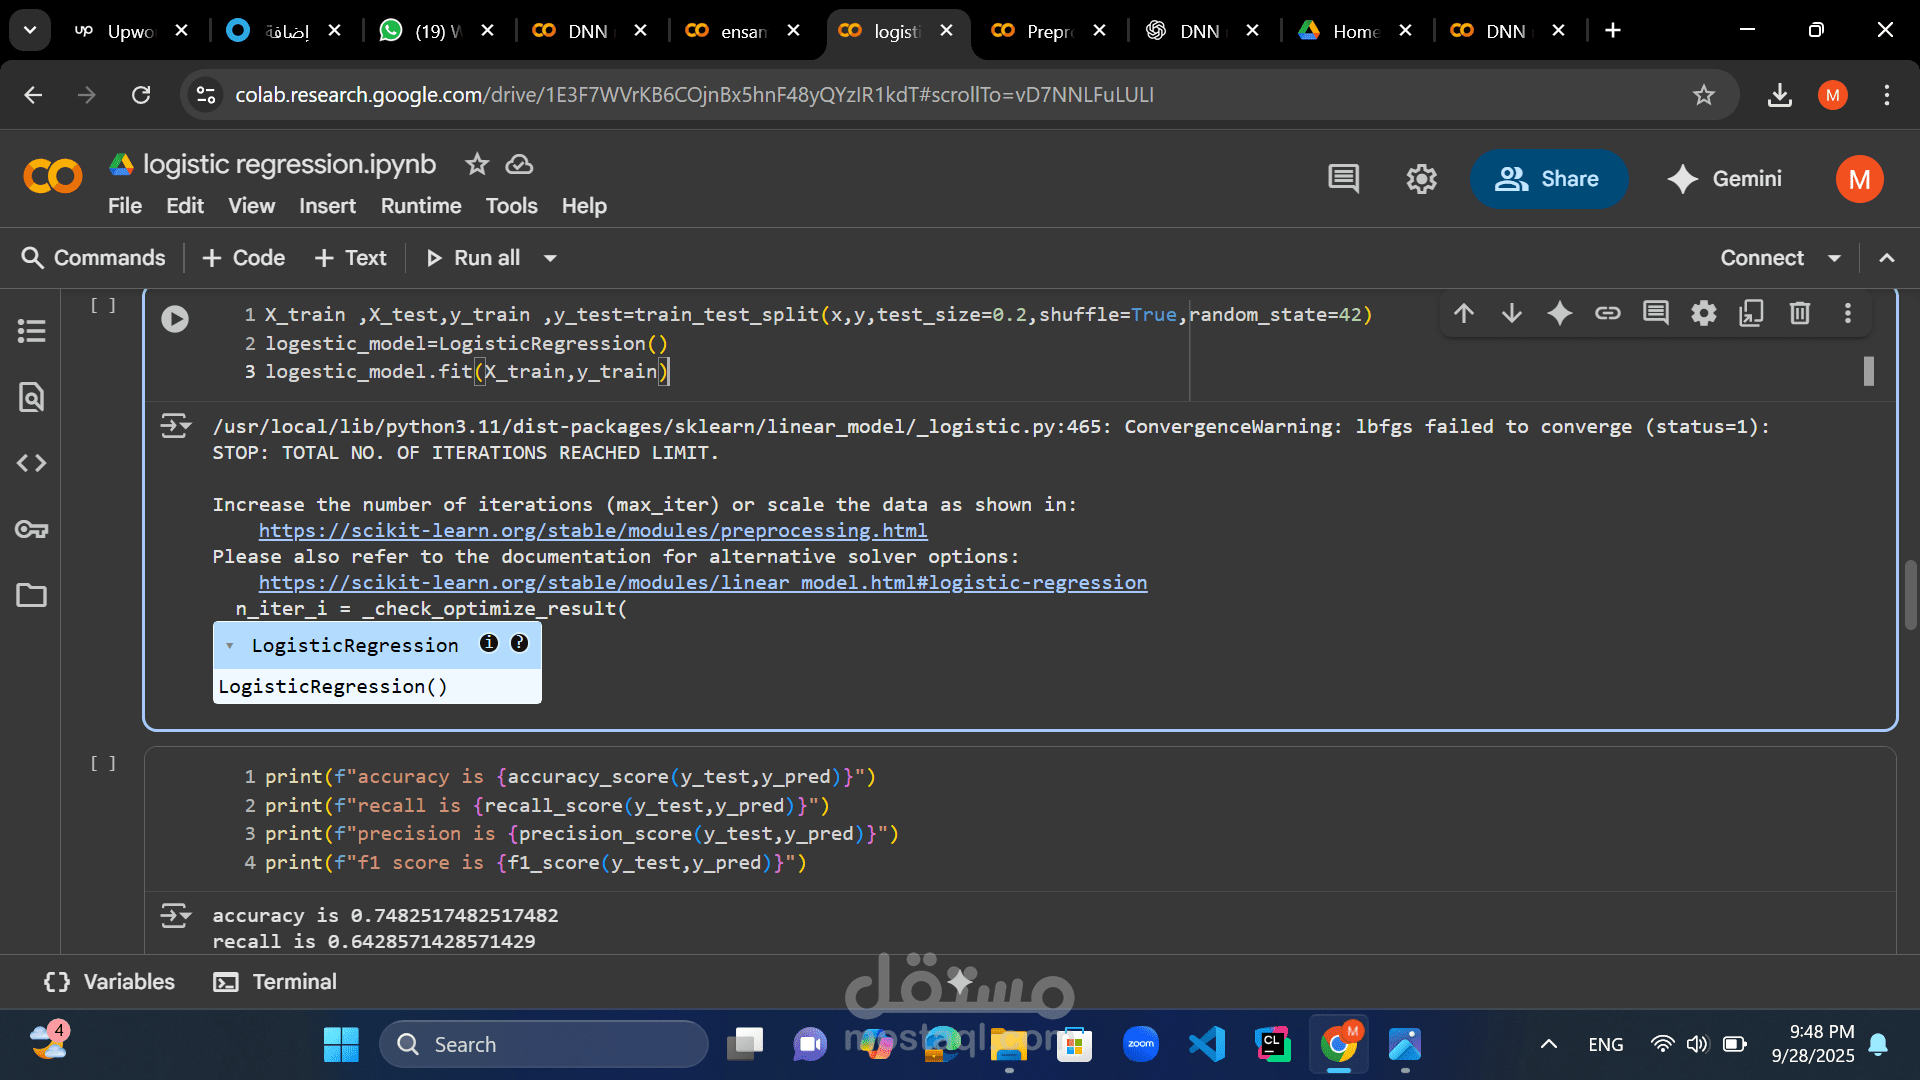This screenshot has height=1080, width=1920.
Task: Open the Secrets panel
Action: click(31, 530)
